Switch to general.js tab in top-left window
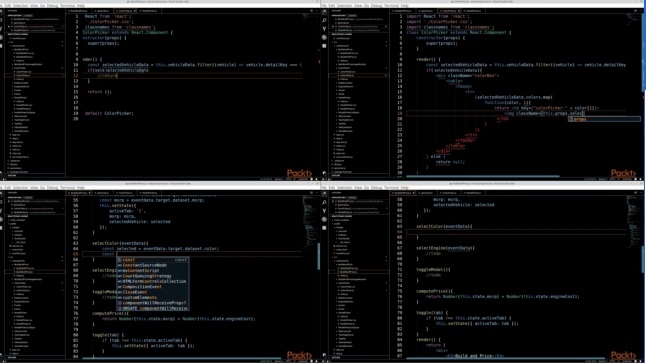The height and width of the screenshot is (363, 646). click(x=103, y=11)
